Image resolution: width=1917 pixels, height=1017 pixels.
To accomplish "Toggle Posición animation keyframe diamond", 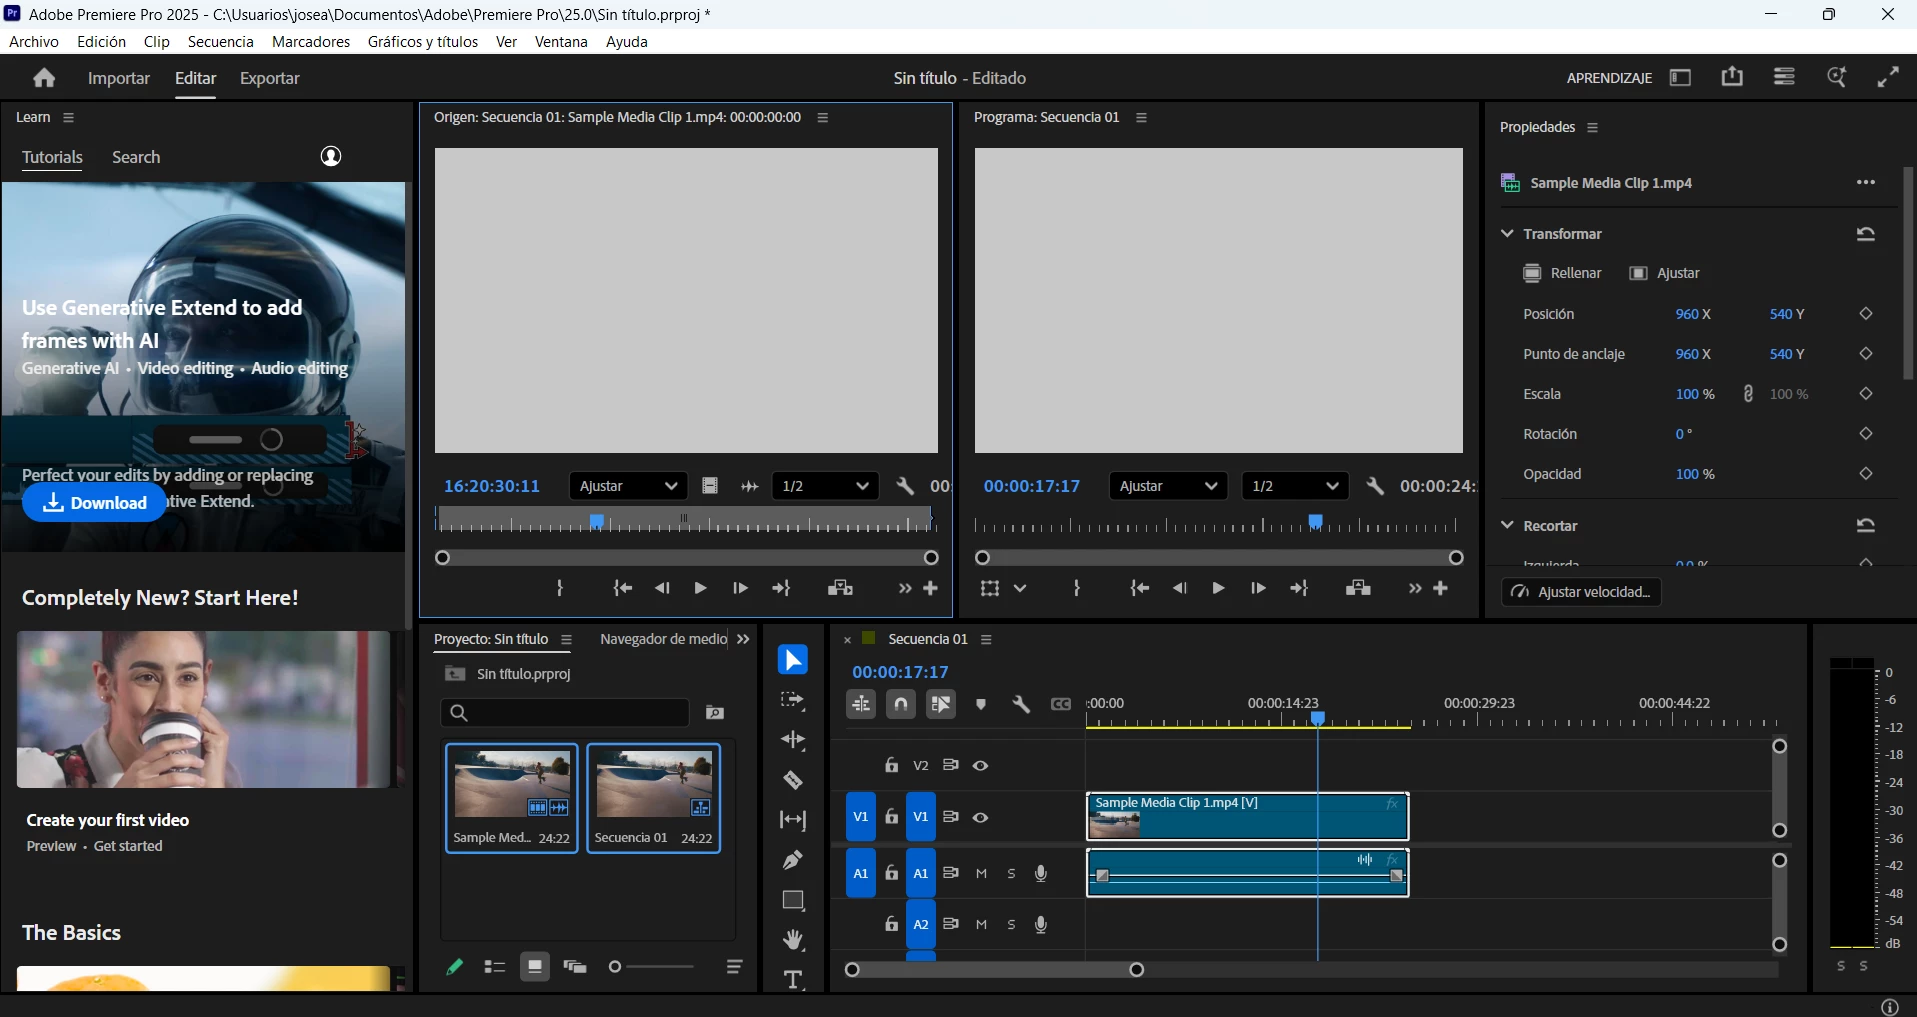I will point(1866,314).
